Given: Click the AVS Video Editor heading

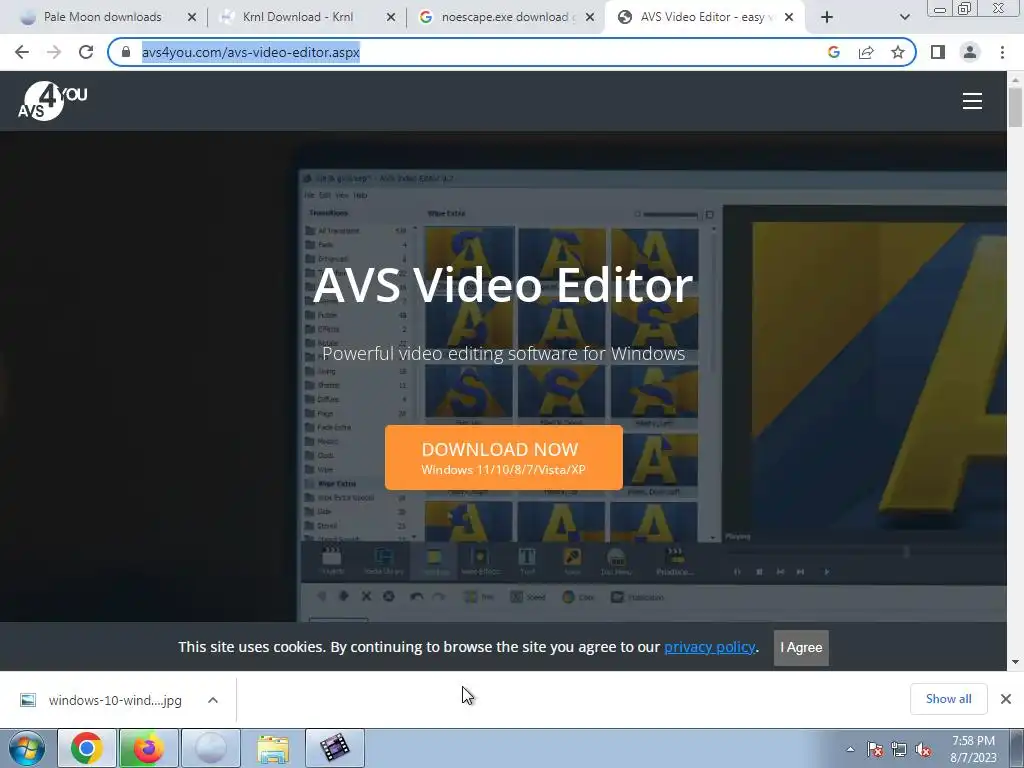Looking at the screenshot, I should pos(503,285).
